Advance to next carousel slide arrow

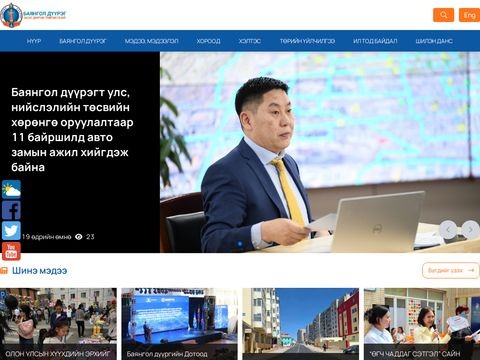click(x=470, y=230)
